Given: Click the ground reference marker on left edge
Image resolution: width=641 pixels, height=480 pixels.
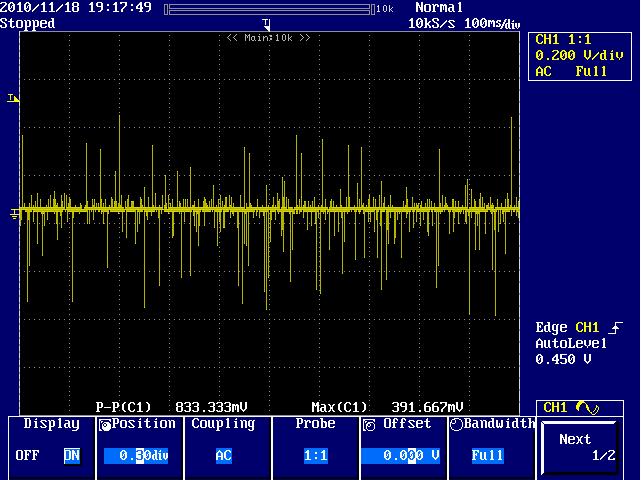Looking at the screenshot, I should pos(14,212).
